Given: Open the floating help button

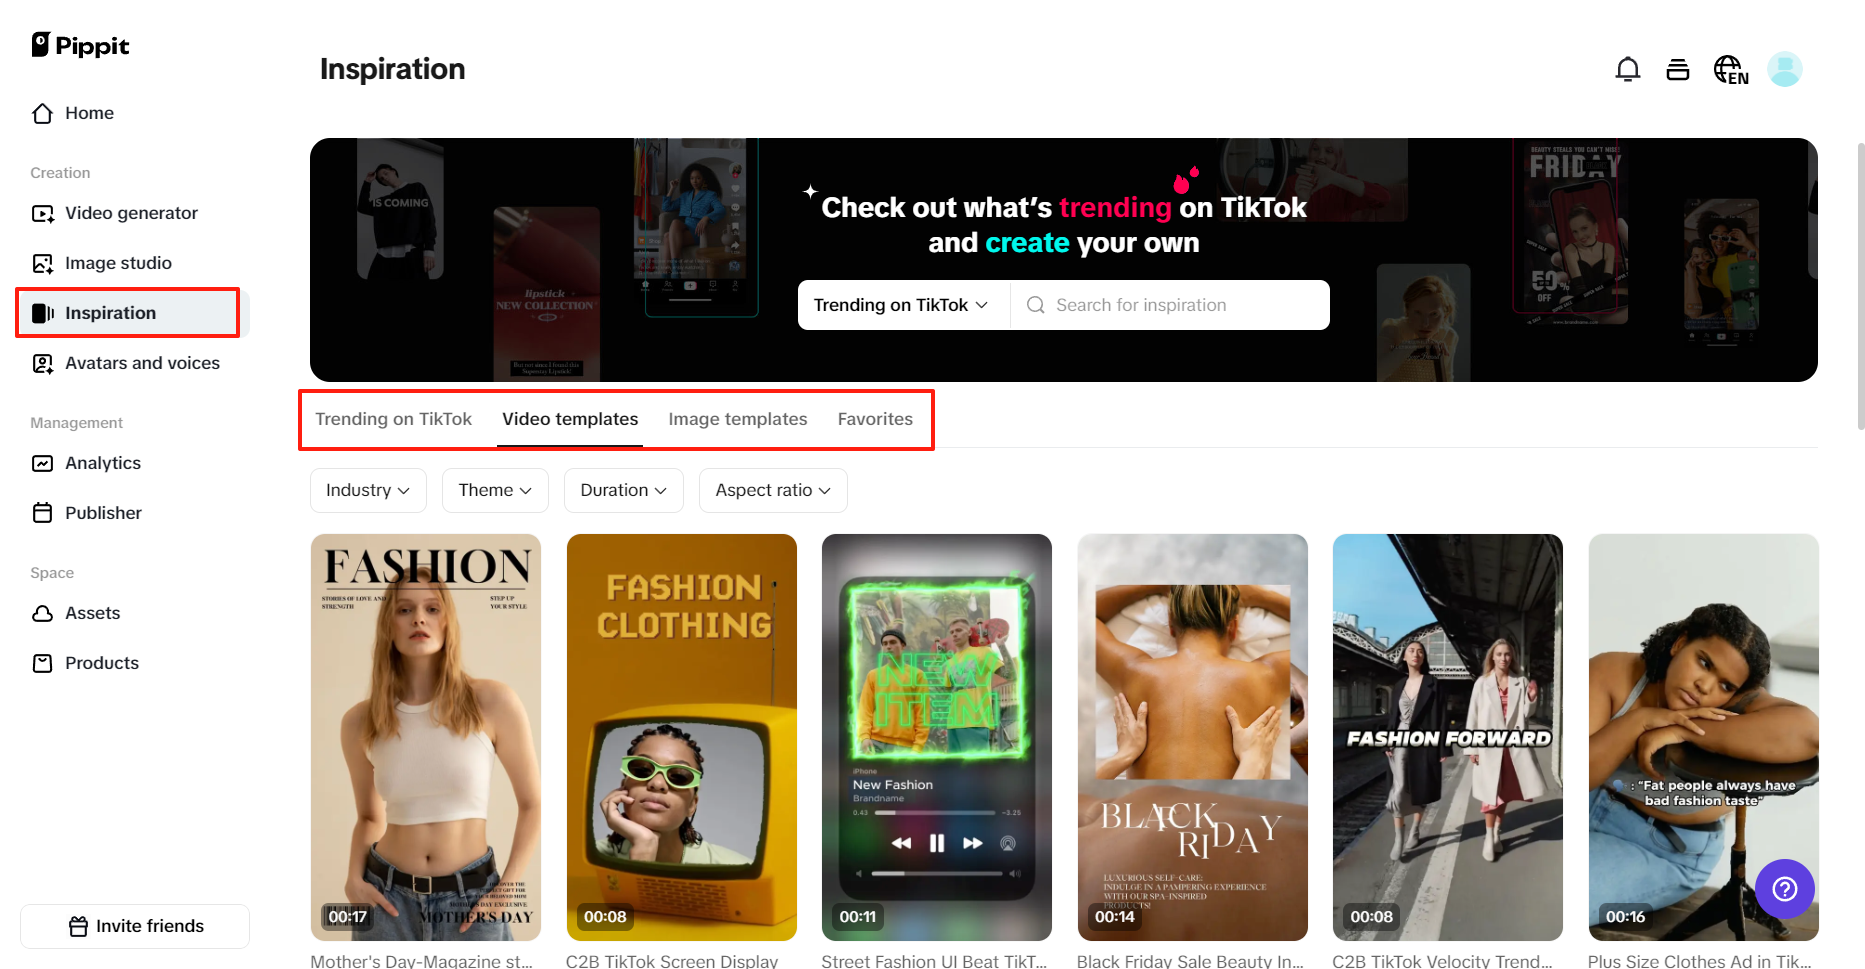Looking at the screenshot, I should [x=1785, y=889].
